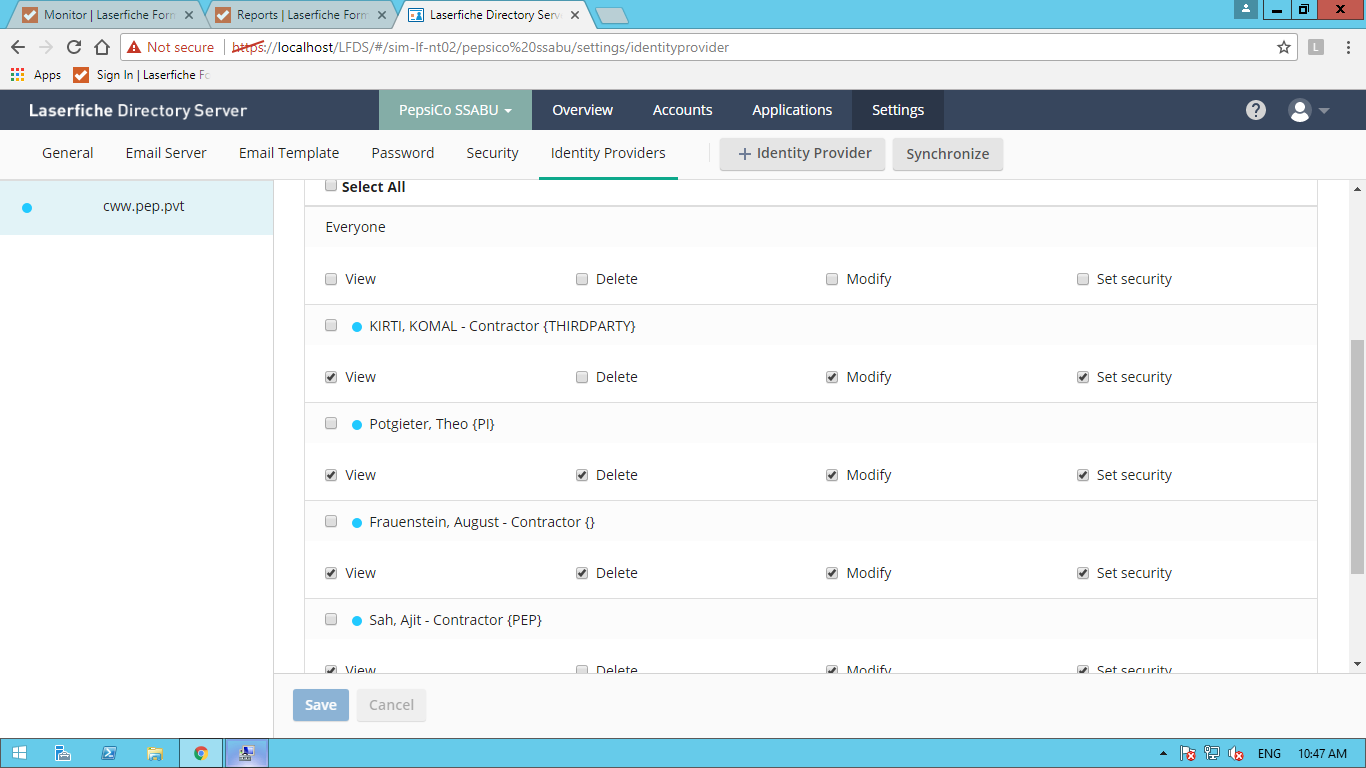Launch PowerShell from the taskbar
Viewport: 1366px width, 768px height.
pyautogui.click(x=108, y=754)
